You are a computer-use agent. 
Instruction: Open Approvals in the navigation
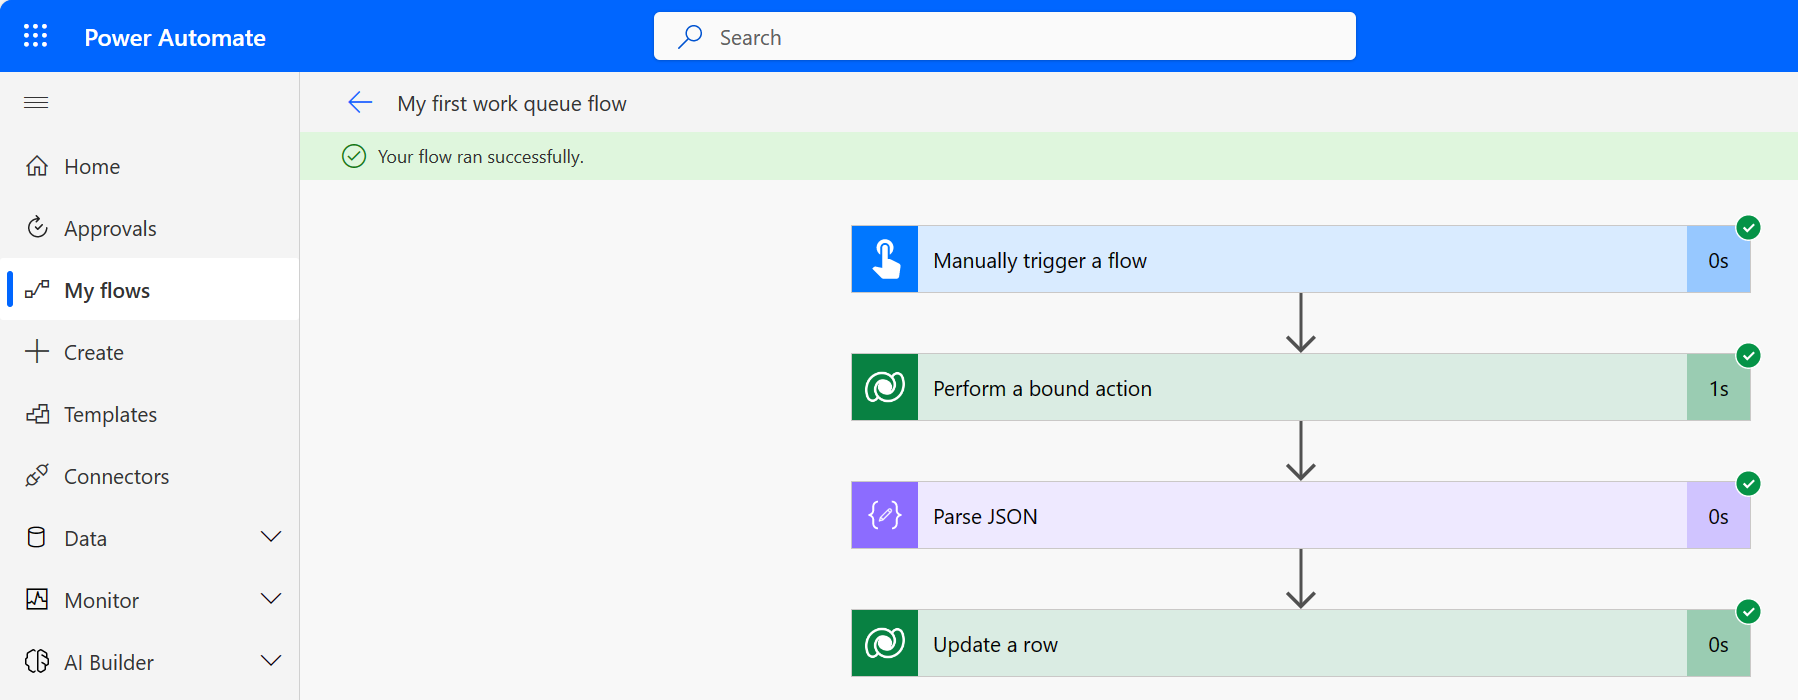coord(110,229)
